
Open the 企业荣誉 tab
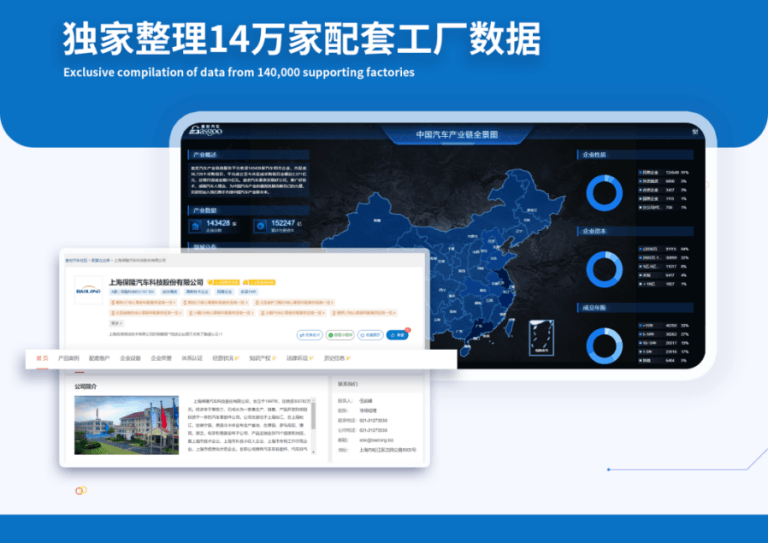point(161,358)
